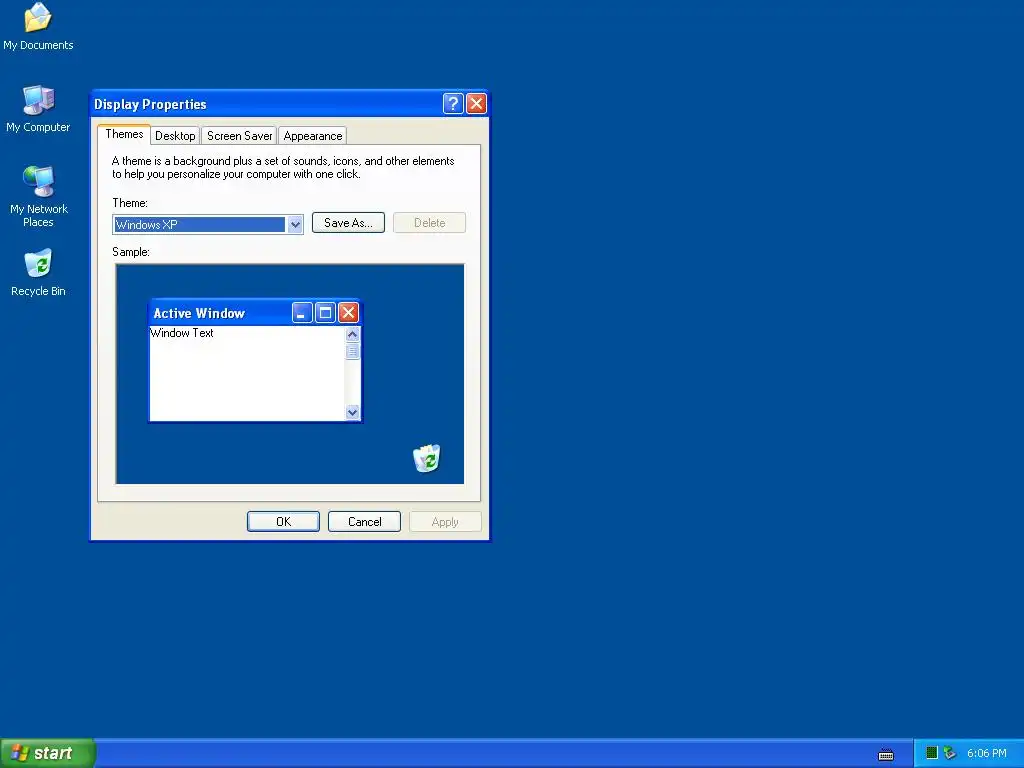This screenshot has height=768, width=1024.
Task: Click the 6:06 PM clock in the tray
Action: click(987, 753)
